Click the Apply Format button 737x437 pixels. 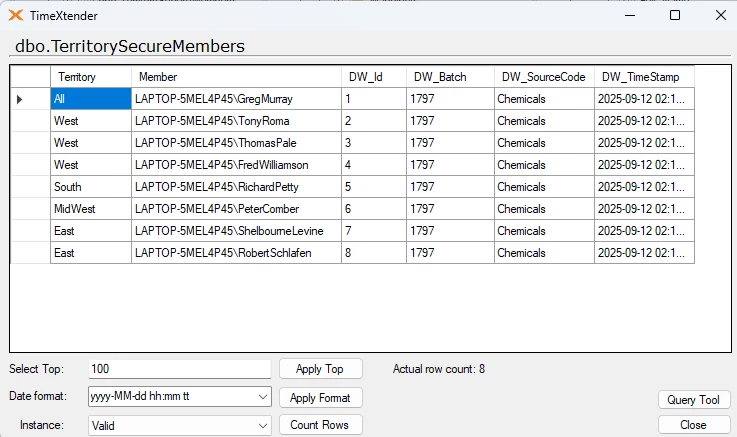pyautogui.click(x=321, y=398)
